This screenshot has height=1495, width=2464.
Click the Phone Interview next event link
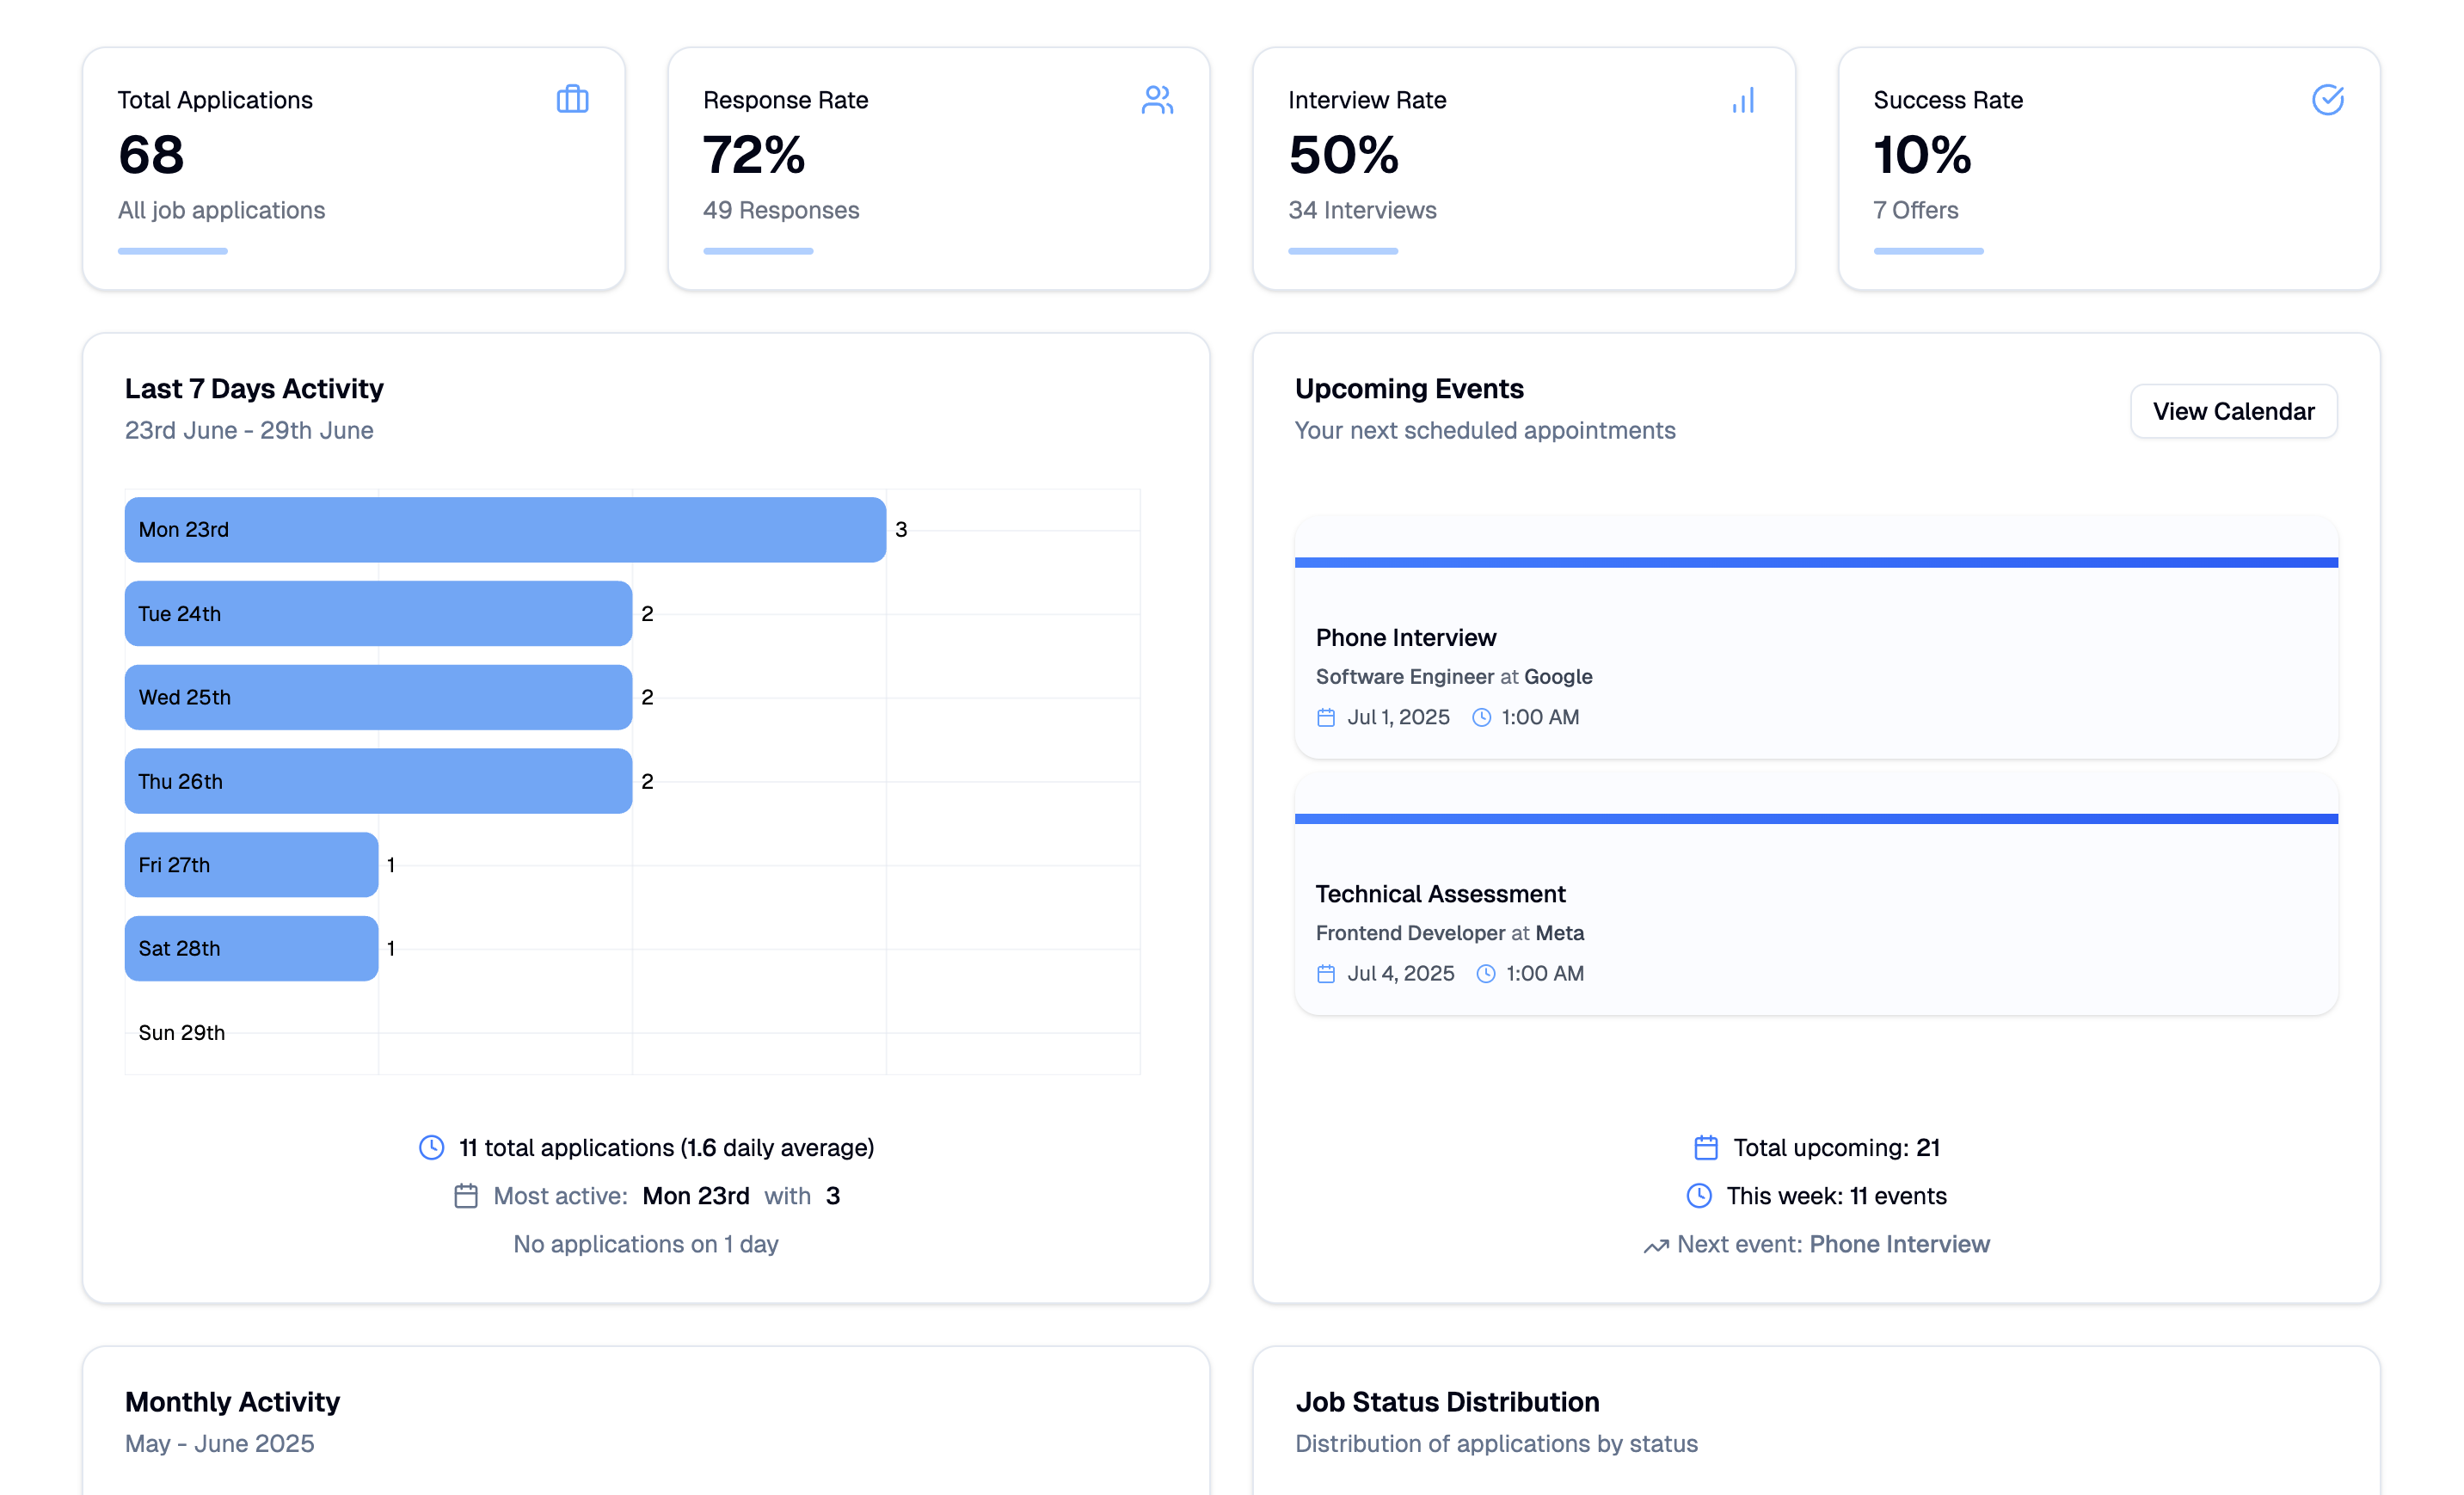click(x=1899, y=1245)
